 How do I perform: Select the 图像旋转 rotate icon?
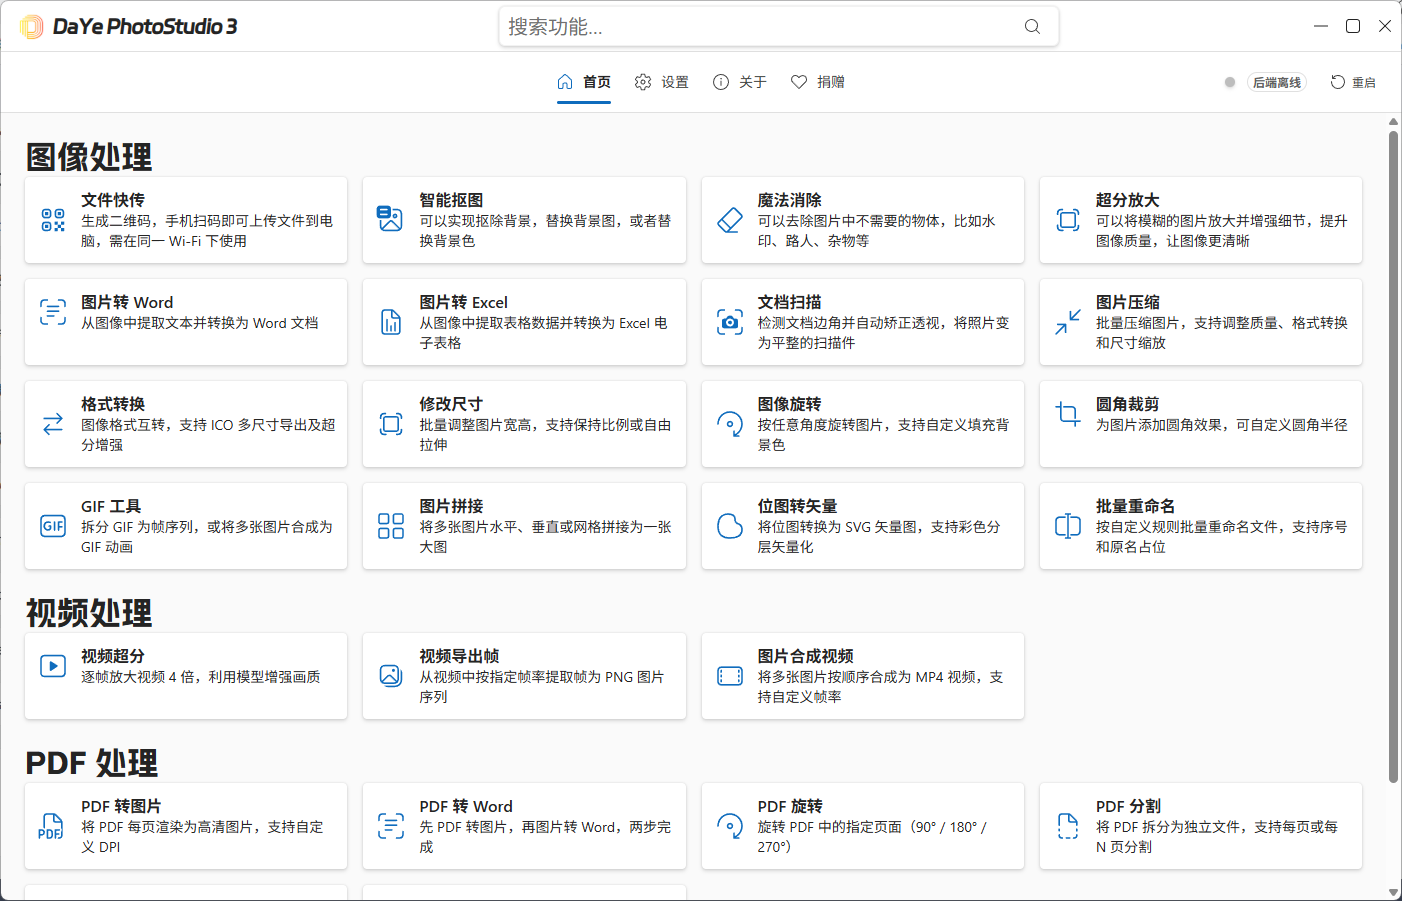pos(730,424)
